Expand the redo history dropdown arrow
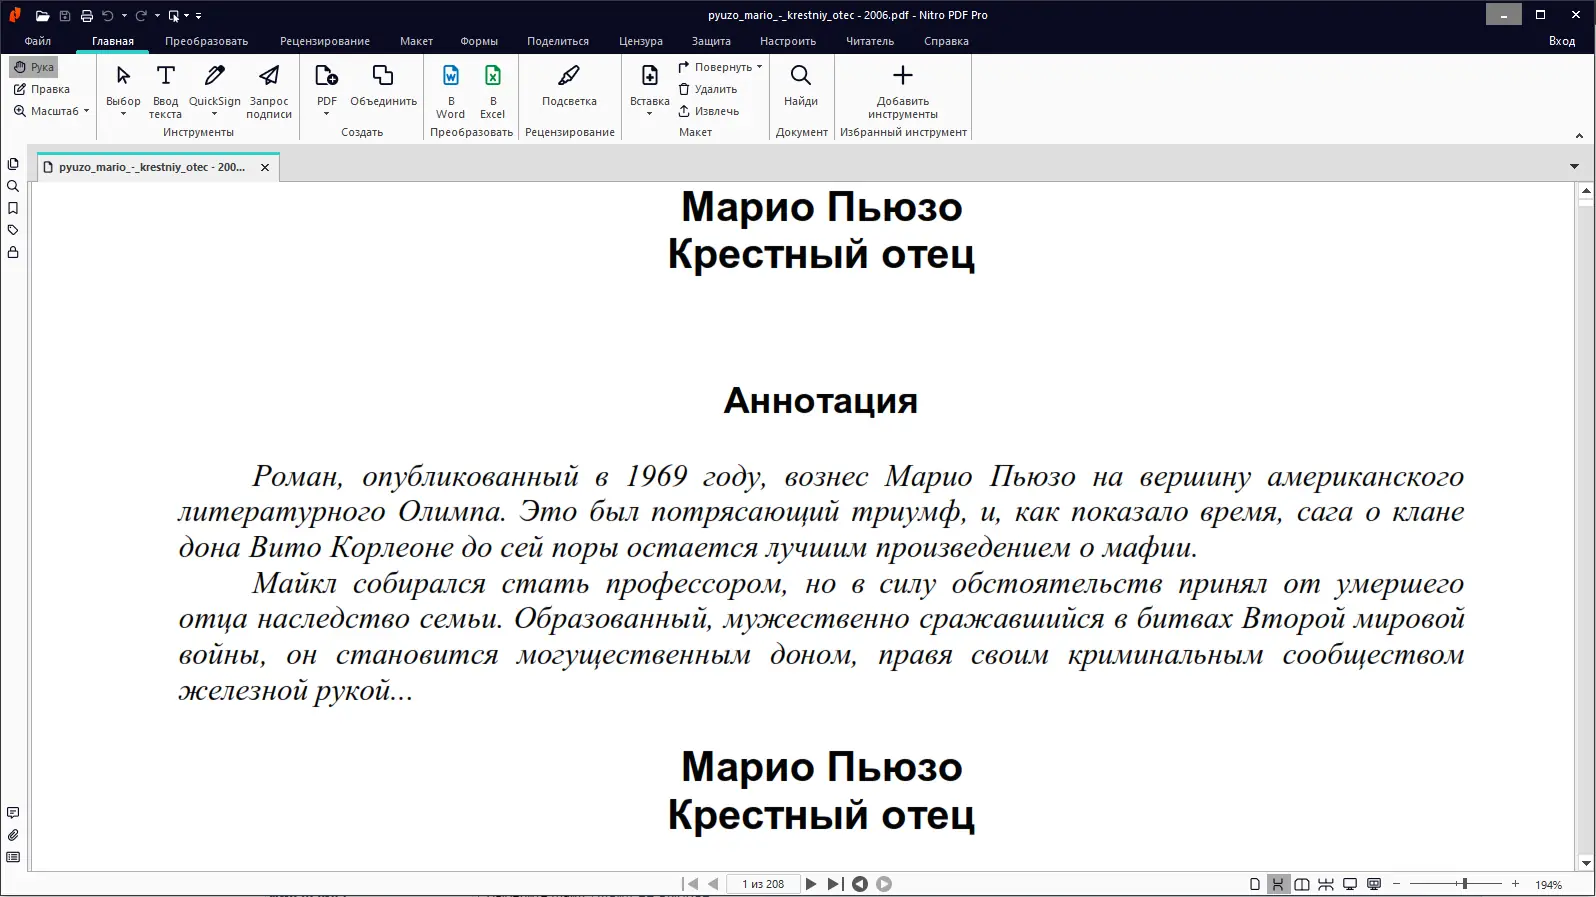This screenshot has width=1596, height=897. pyautogui.click(x=157, y=16)
